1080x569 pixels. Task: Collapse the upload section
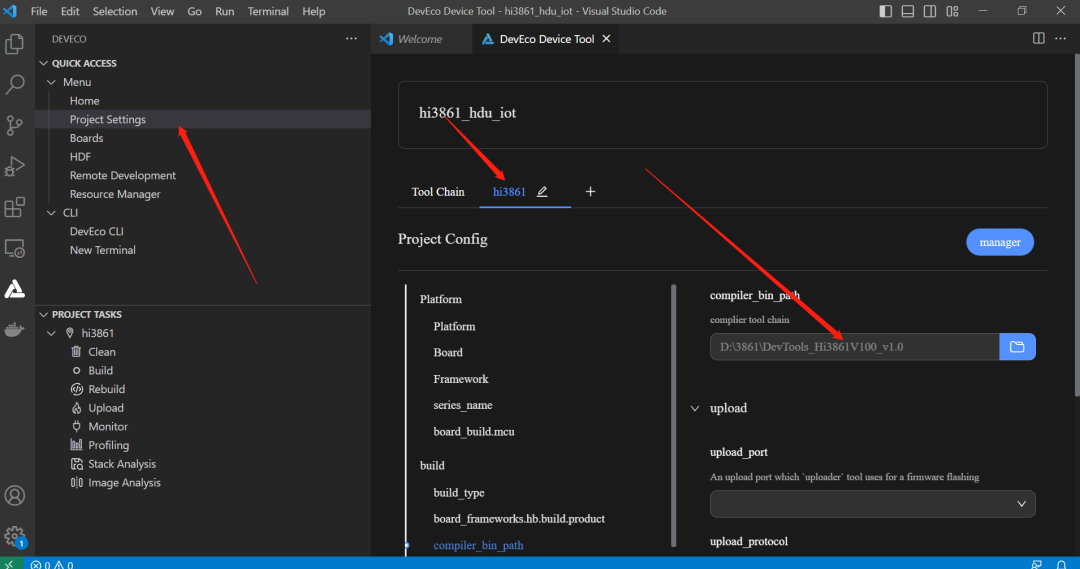(x=695, y=409)
